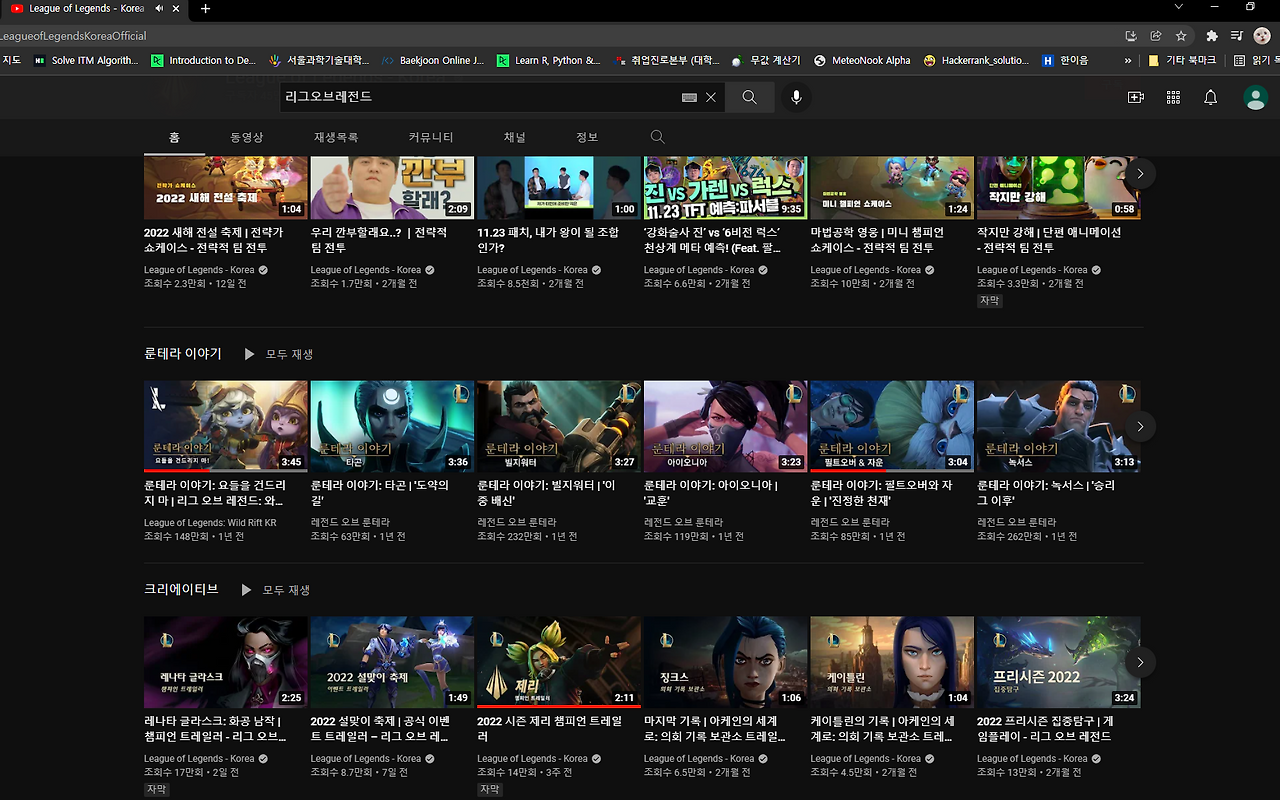The image size is (1280, 800).
Task: Switch to the 재생목록 tab
Action: point(336,137)
